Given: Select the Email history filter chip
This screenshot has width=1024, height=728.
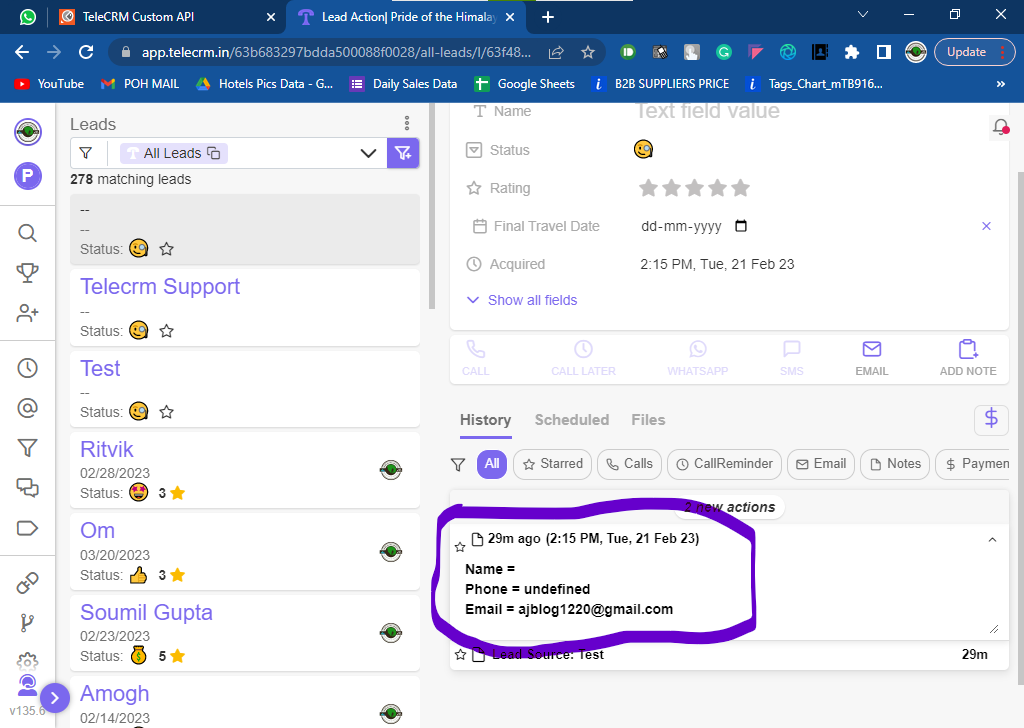Looking at the screenshot, I should pos(821,464).
